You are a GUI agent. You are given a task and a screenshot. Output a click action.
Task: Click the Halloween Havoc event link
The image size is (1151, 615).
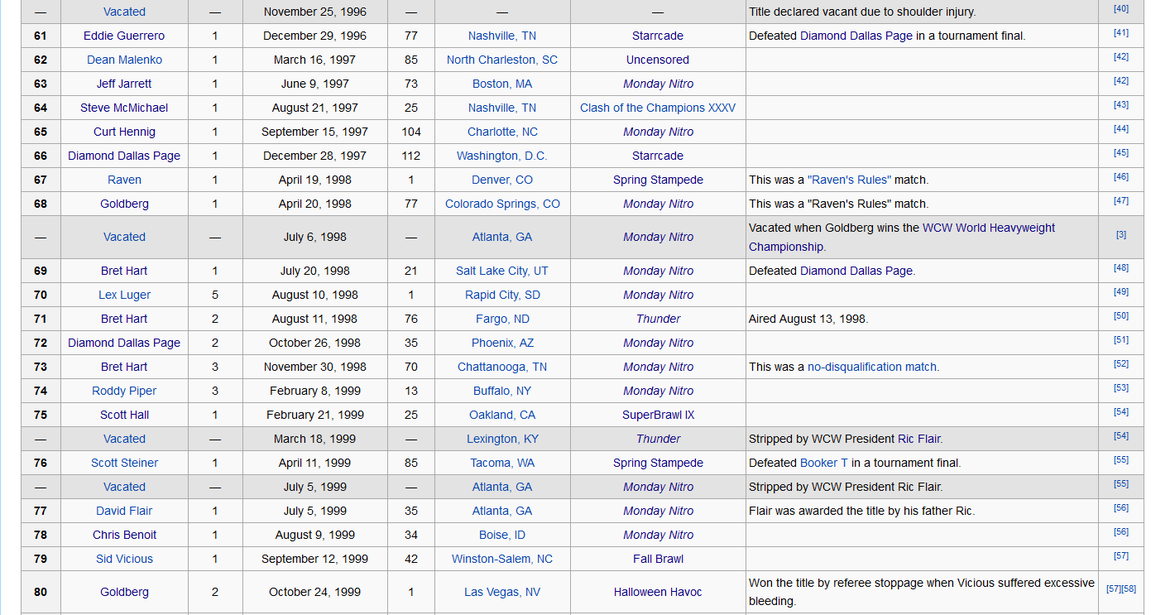click(658, 592)
